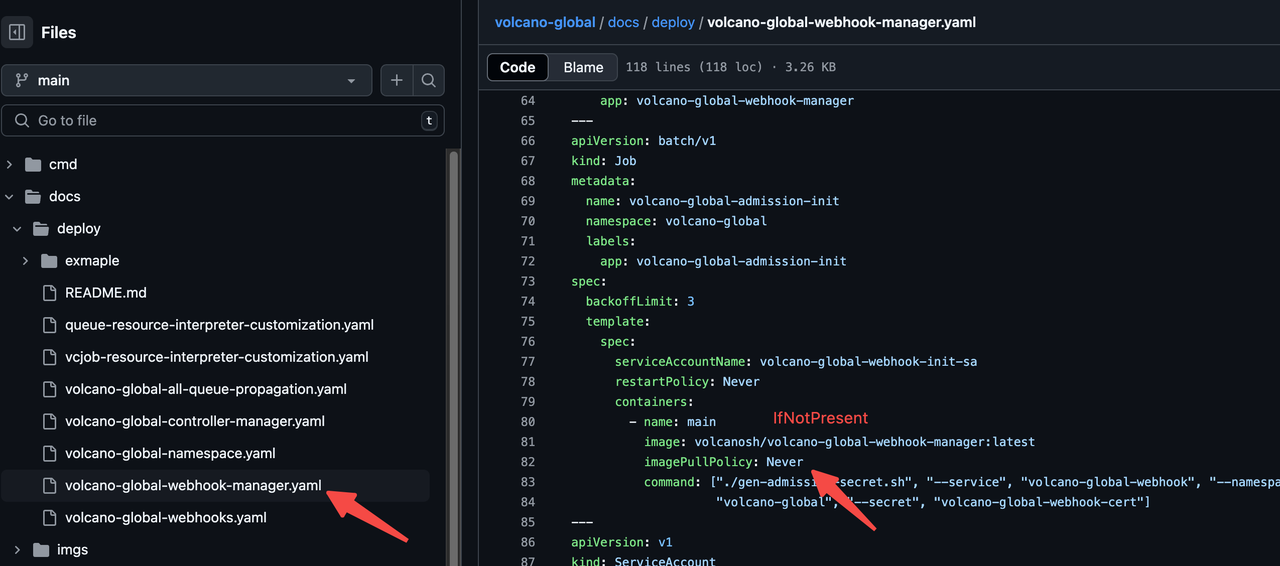
Task: Open queue-resource-interpreter-customization.yaml file
Action: (219, 324)
